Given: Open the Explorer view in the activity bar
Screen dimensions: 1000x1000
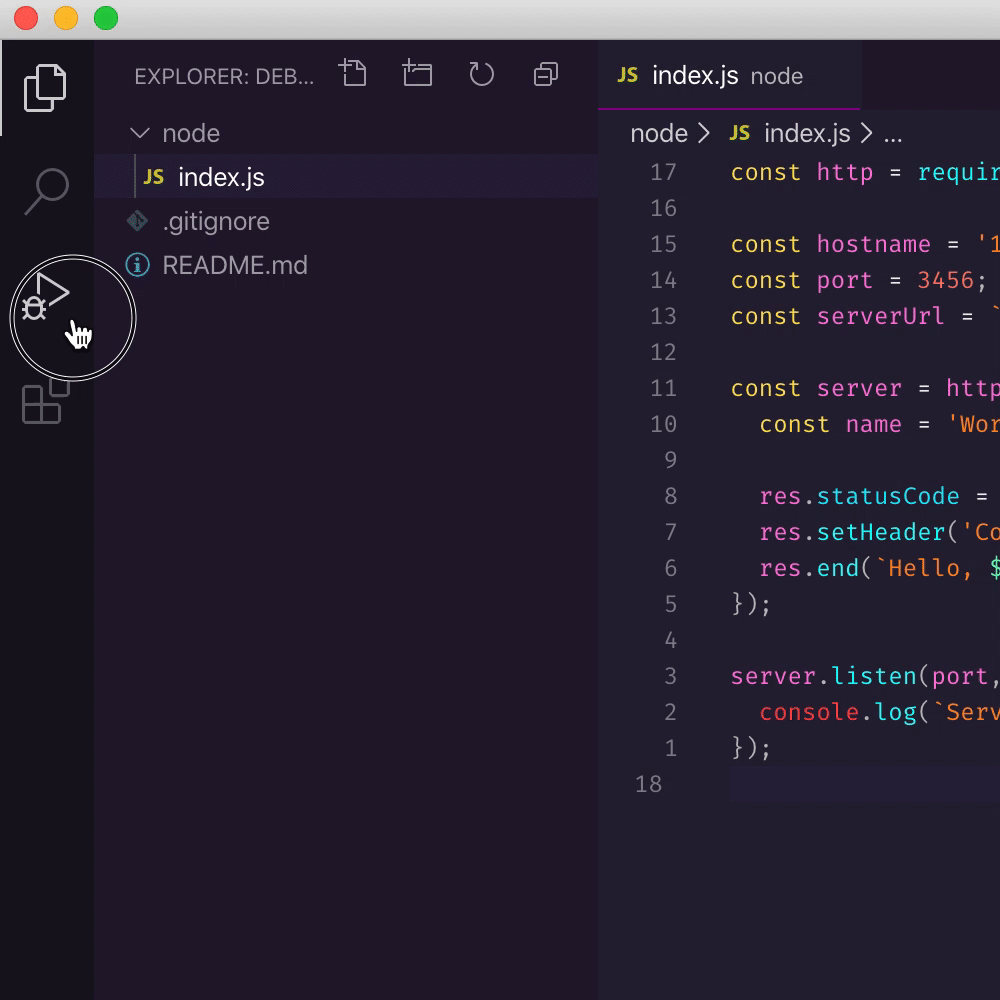Looking at the screenshot, I should coord(46,88).
